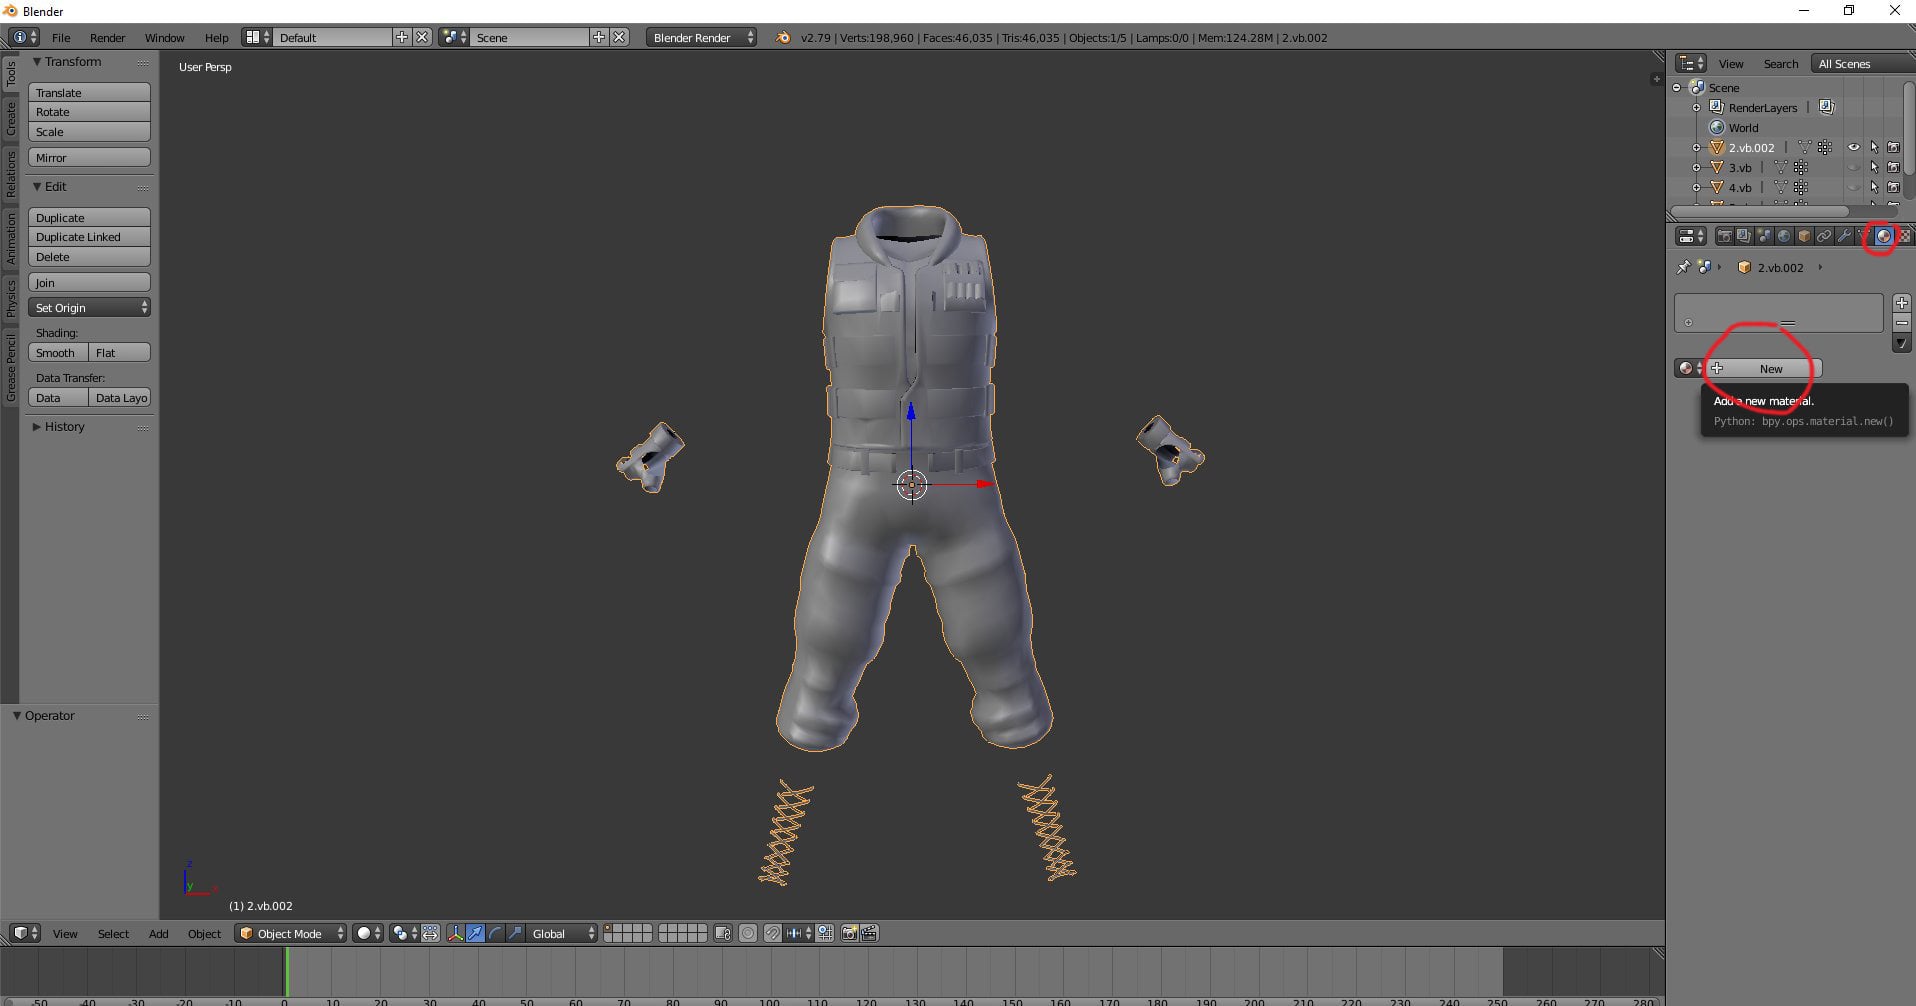The image size is (1916, 1006).
Task: Expand the History panel
Action: pos(64,427)
